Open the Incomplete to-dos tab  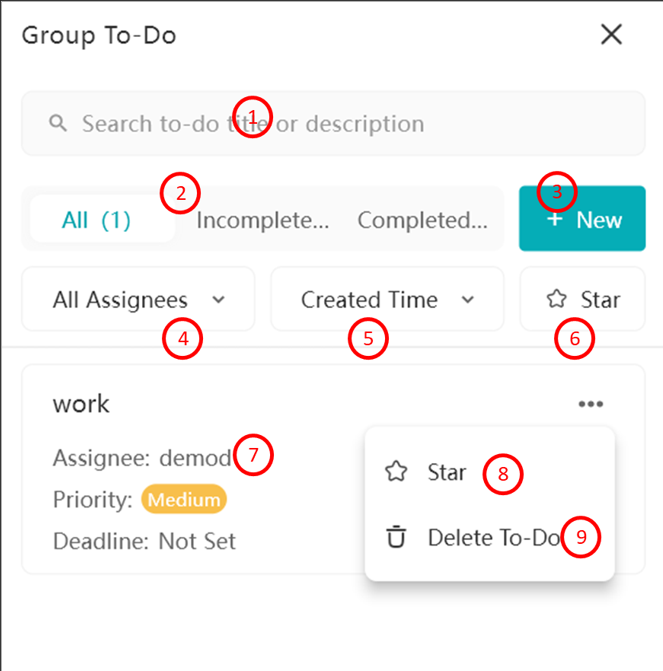262,220
